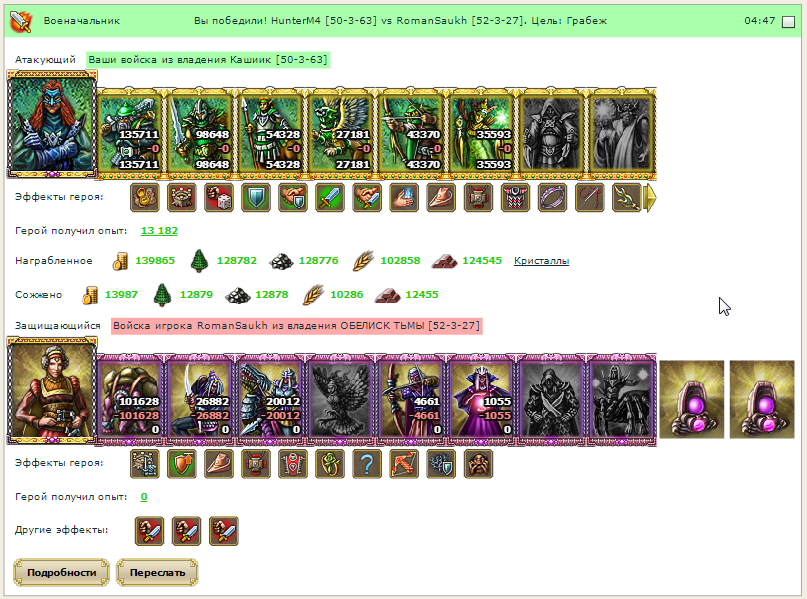The image size is (807, 599).
Task: Click the first fist-and-sword other effect icon
Action: point(149,531)
